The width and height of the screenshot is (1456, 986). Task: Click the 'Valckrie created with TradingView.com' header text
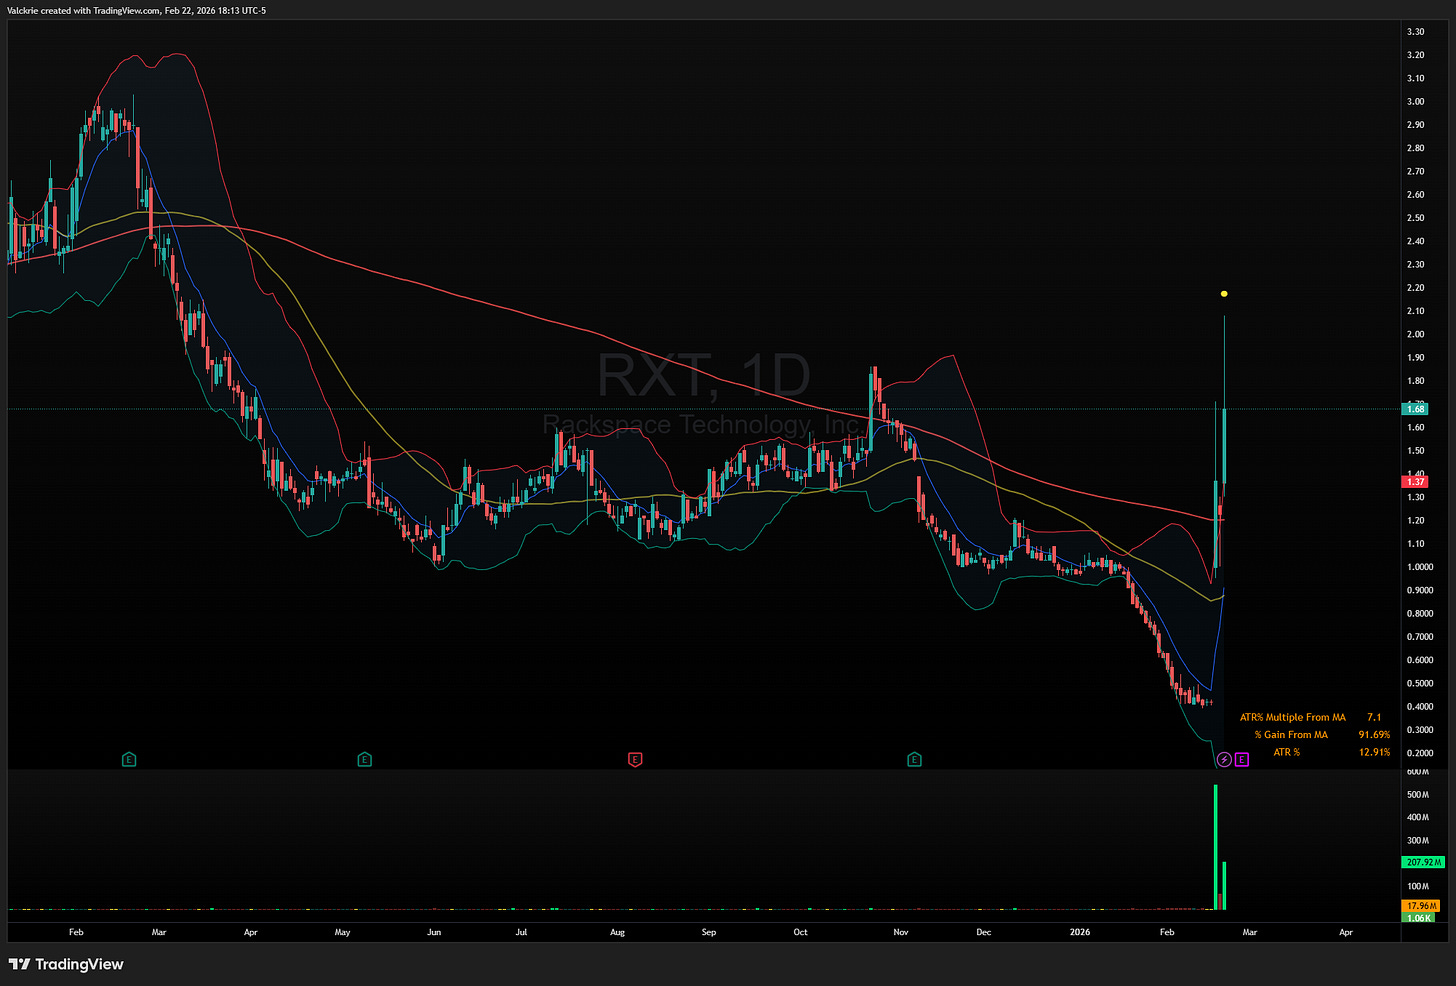84,10
